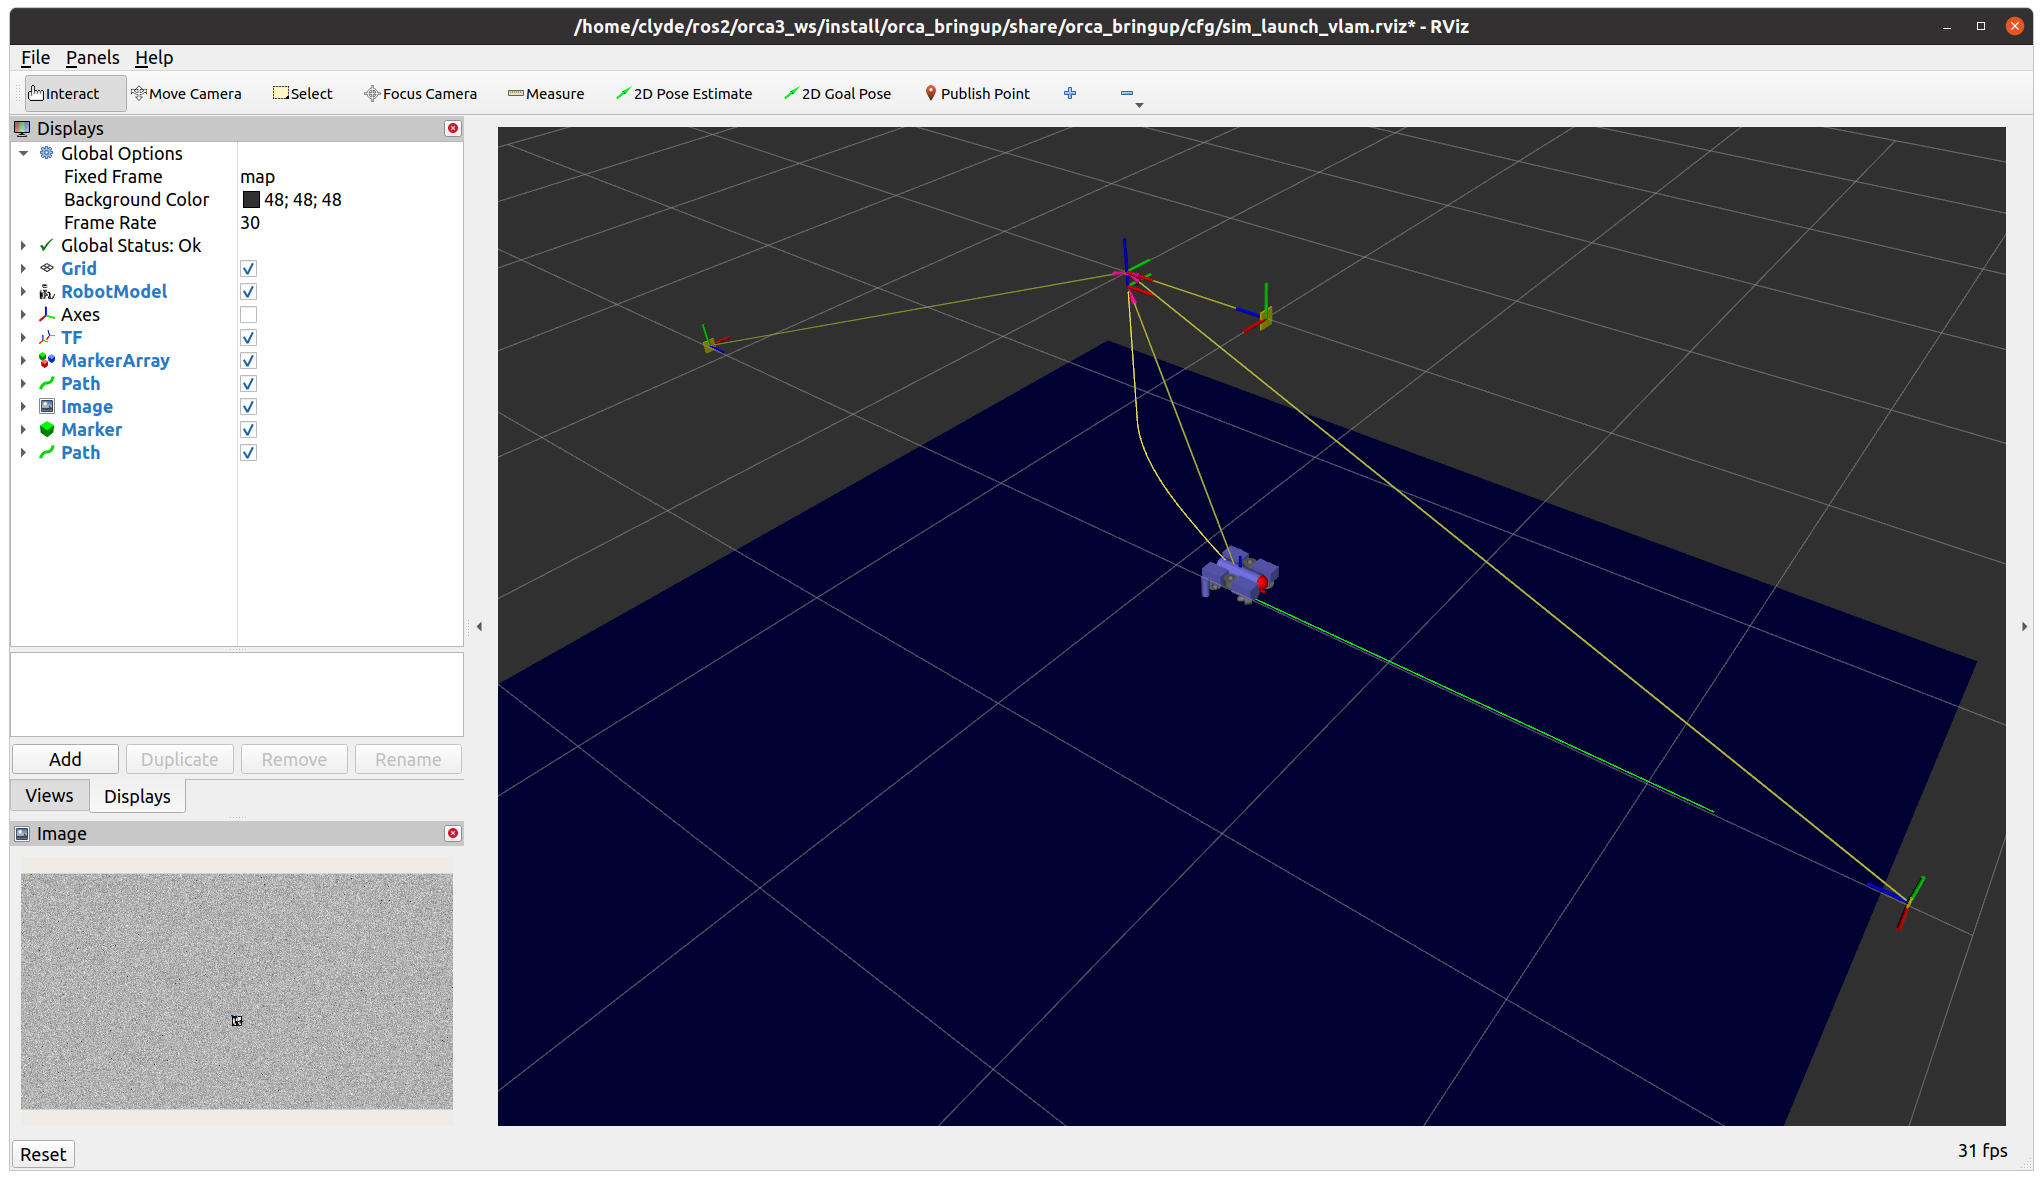
Task: Click the minus remove-tool icon
Action: point(1127,93)
